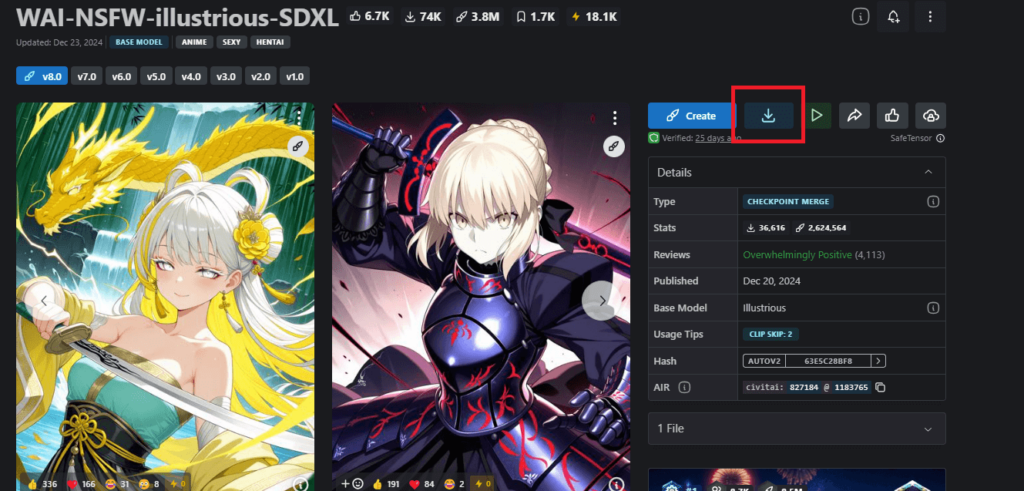Expand the 1 File section

(x=797, y=428)
